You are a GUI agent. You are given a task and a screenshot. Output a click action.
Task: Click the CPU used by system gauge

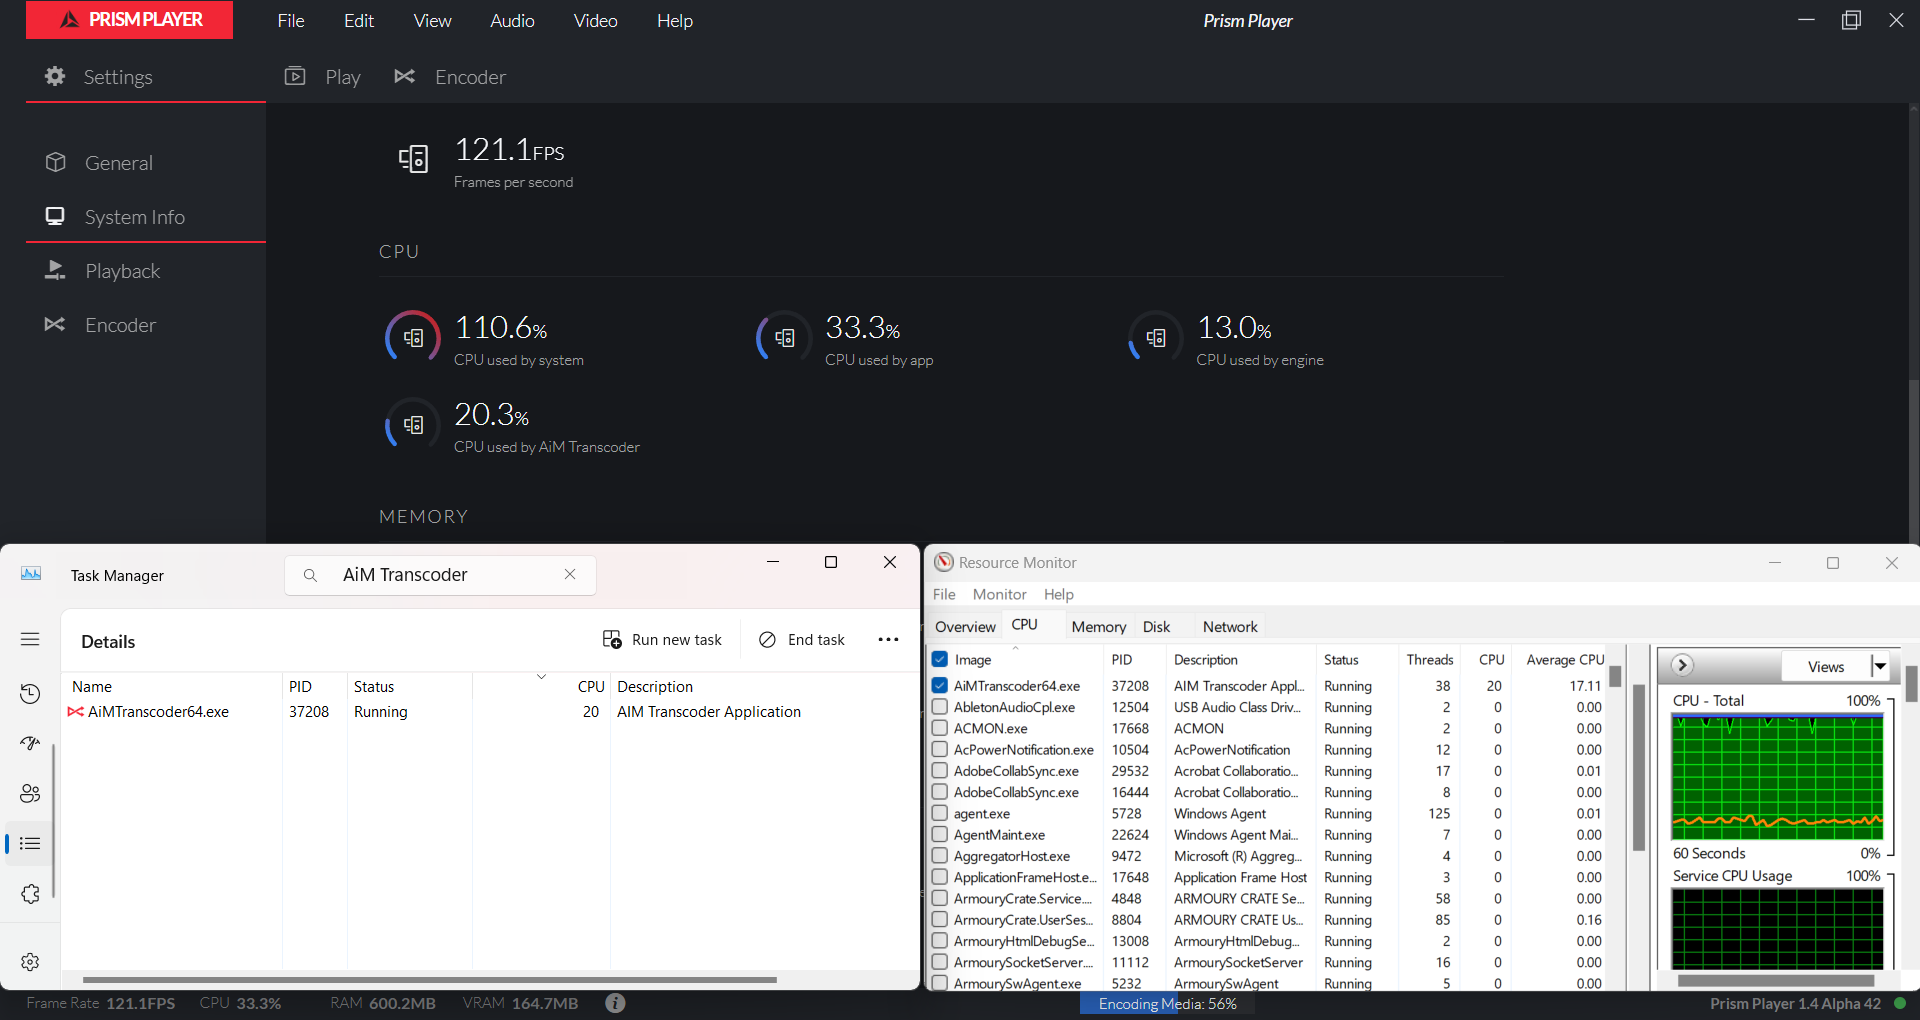click(413, 338)
